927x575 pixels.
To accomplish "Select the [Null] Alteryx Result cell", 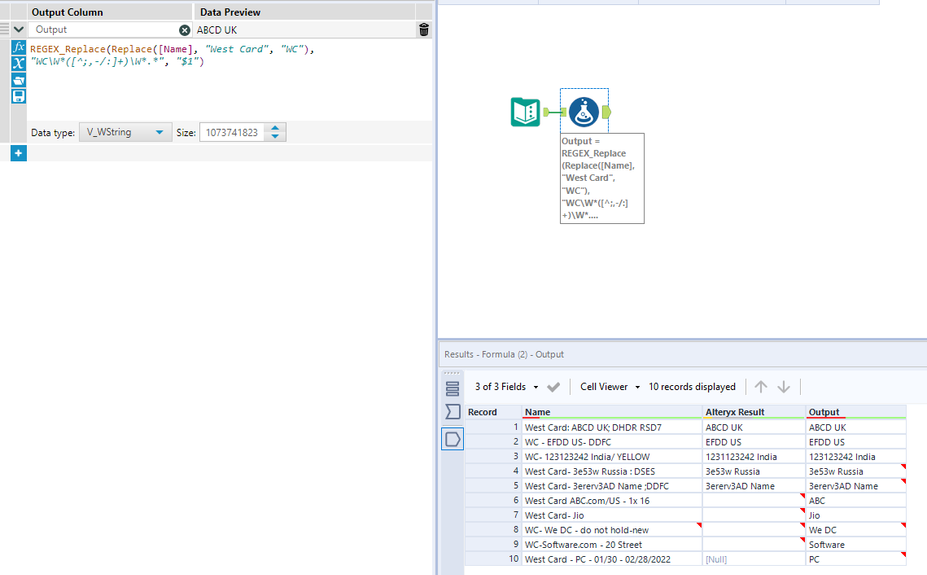I will click(754, 559).
